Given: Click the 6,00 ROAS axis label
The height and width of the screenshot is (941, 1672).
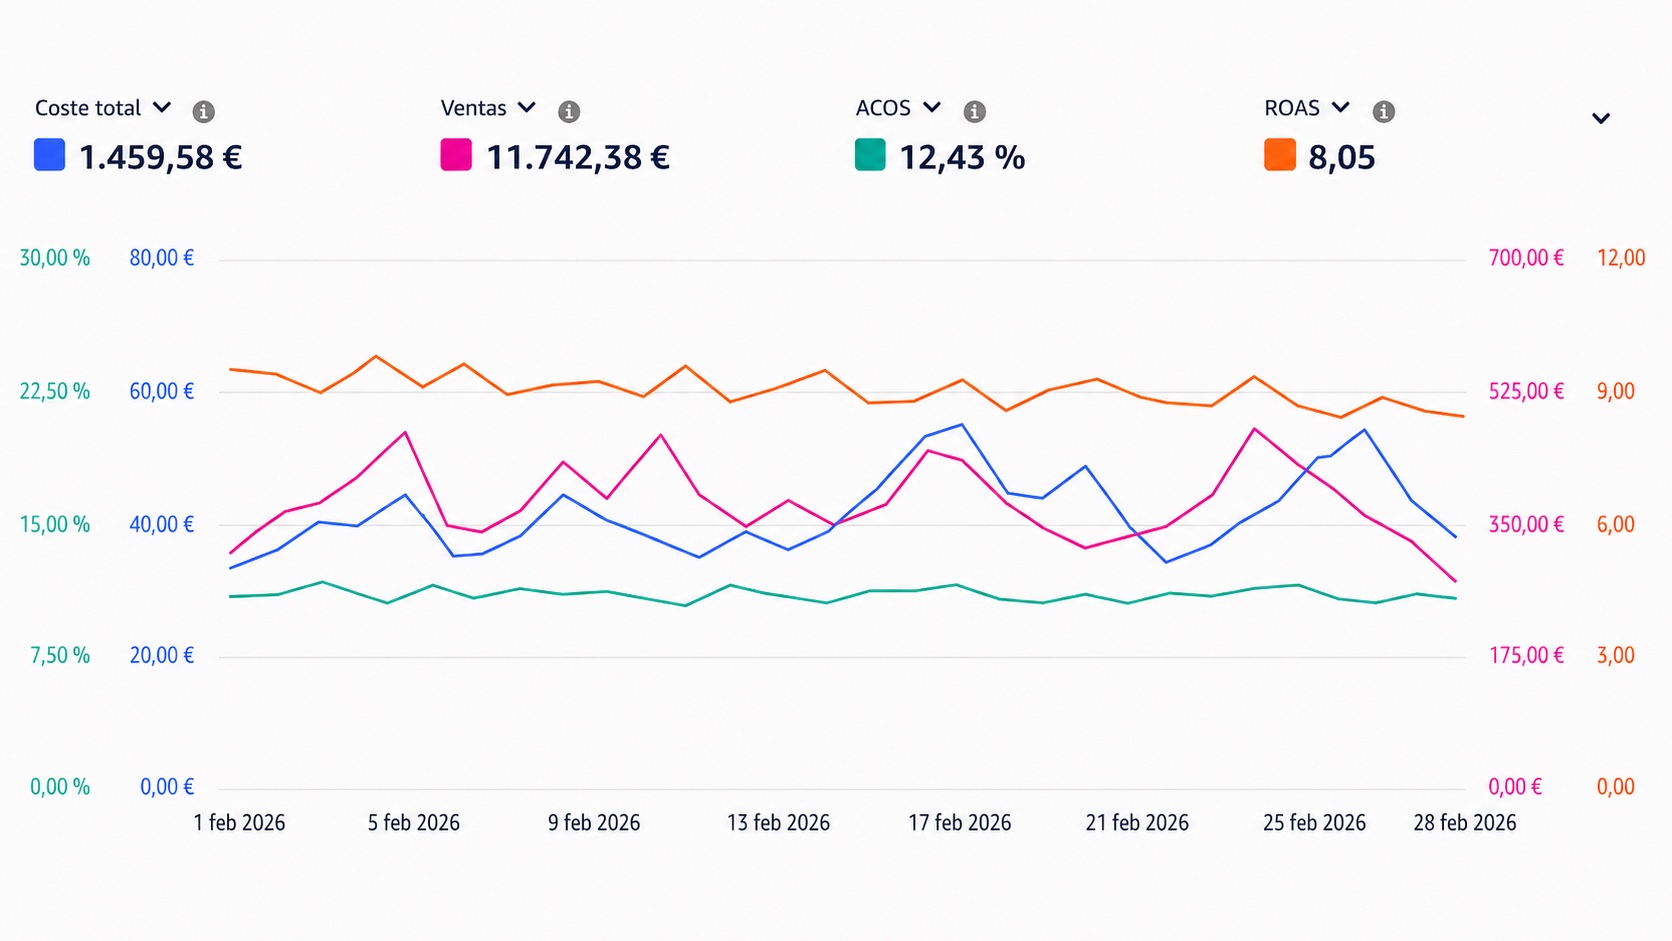Looking at the screenshot, I should 1616,524.
